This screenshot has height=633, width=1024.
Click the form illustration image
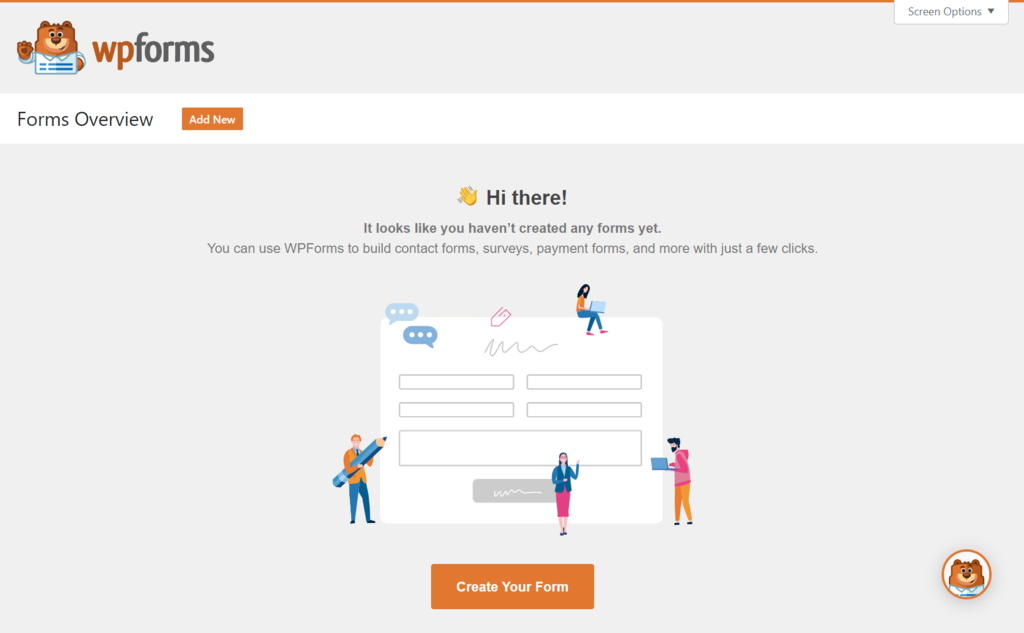513,410
